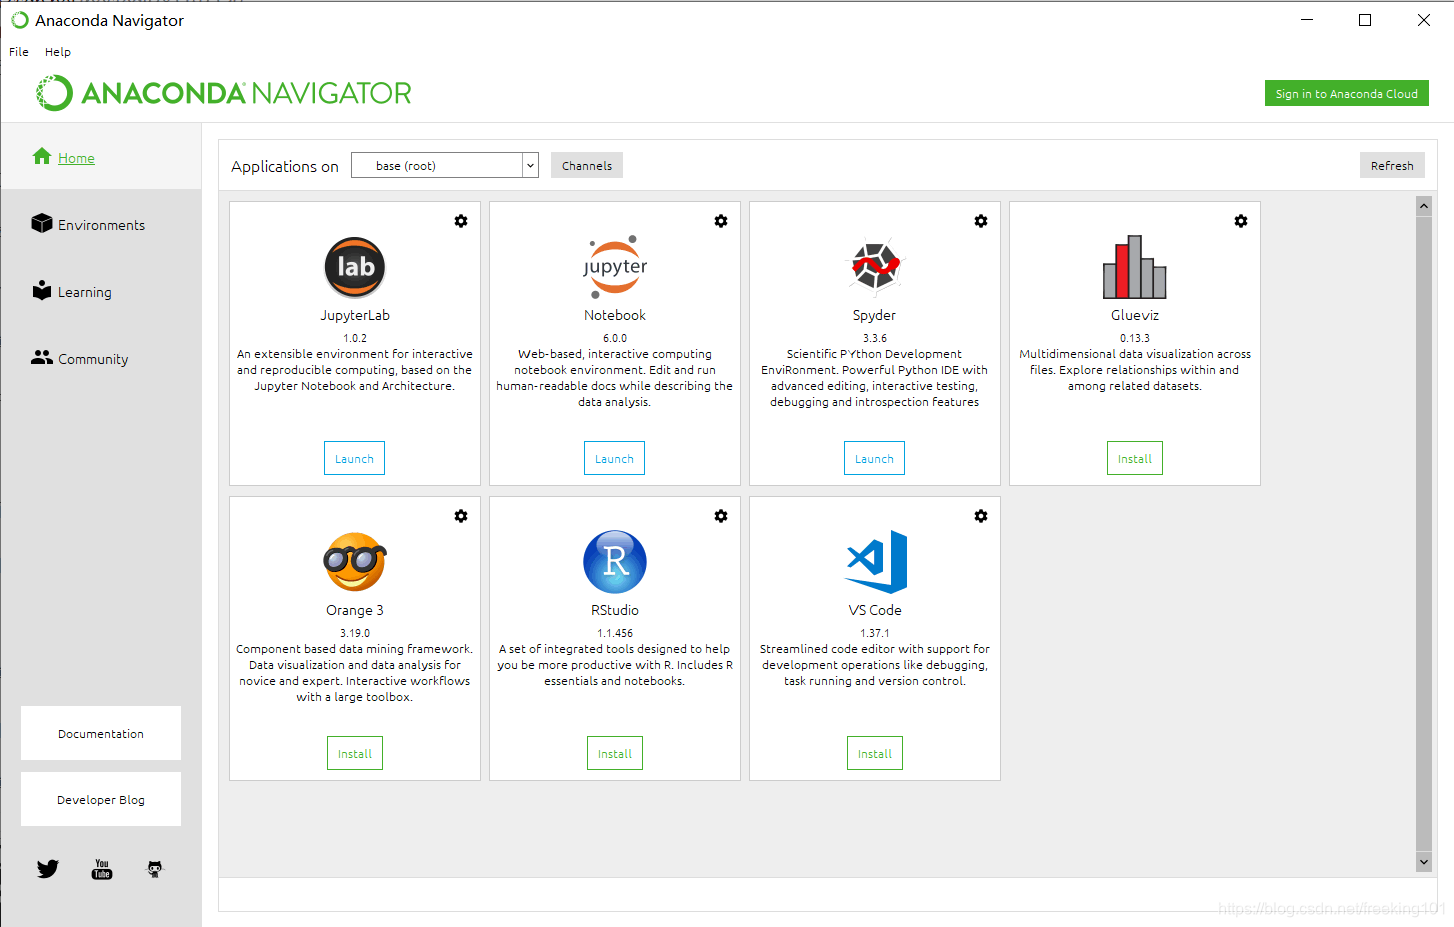
Task: Click the RStudio version 1.1.456 text
Action: click(615, 633)
